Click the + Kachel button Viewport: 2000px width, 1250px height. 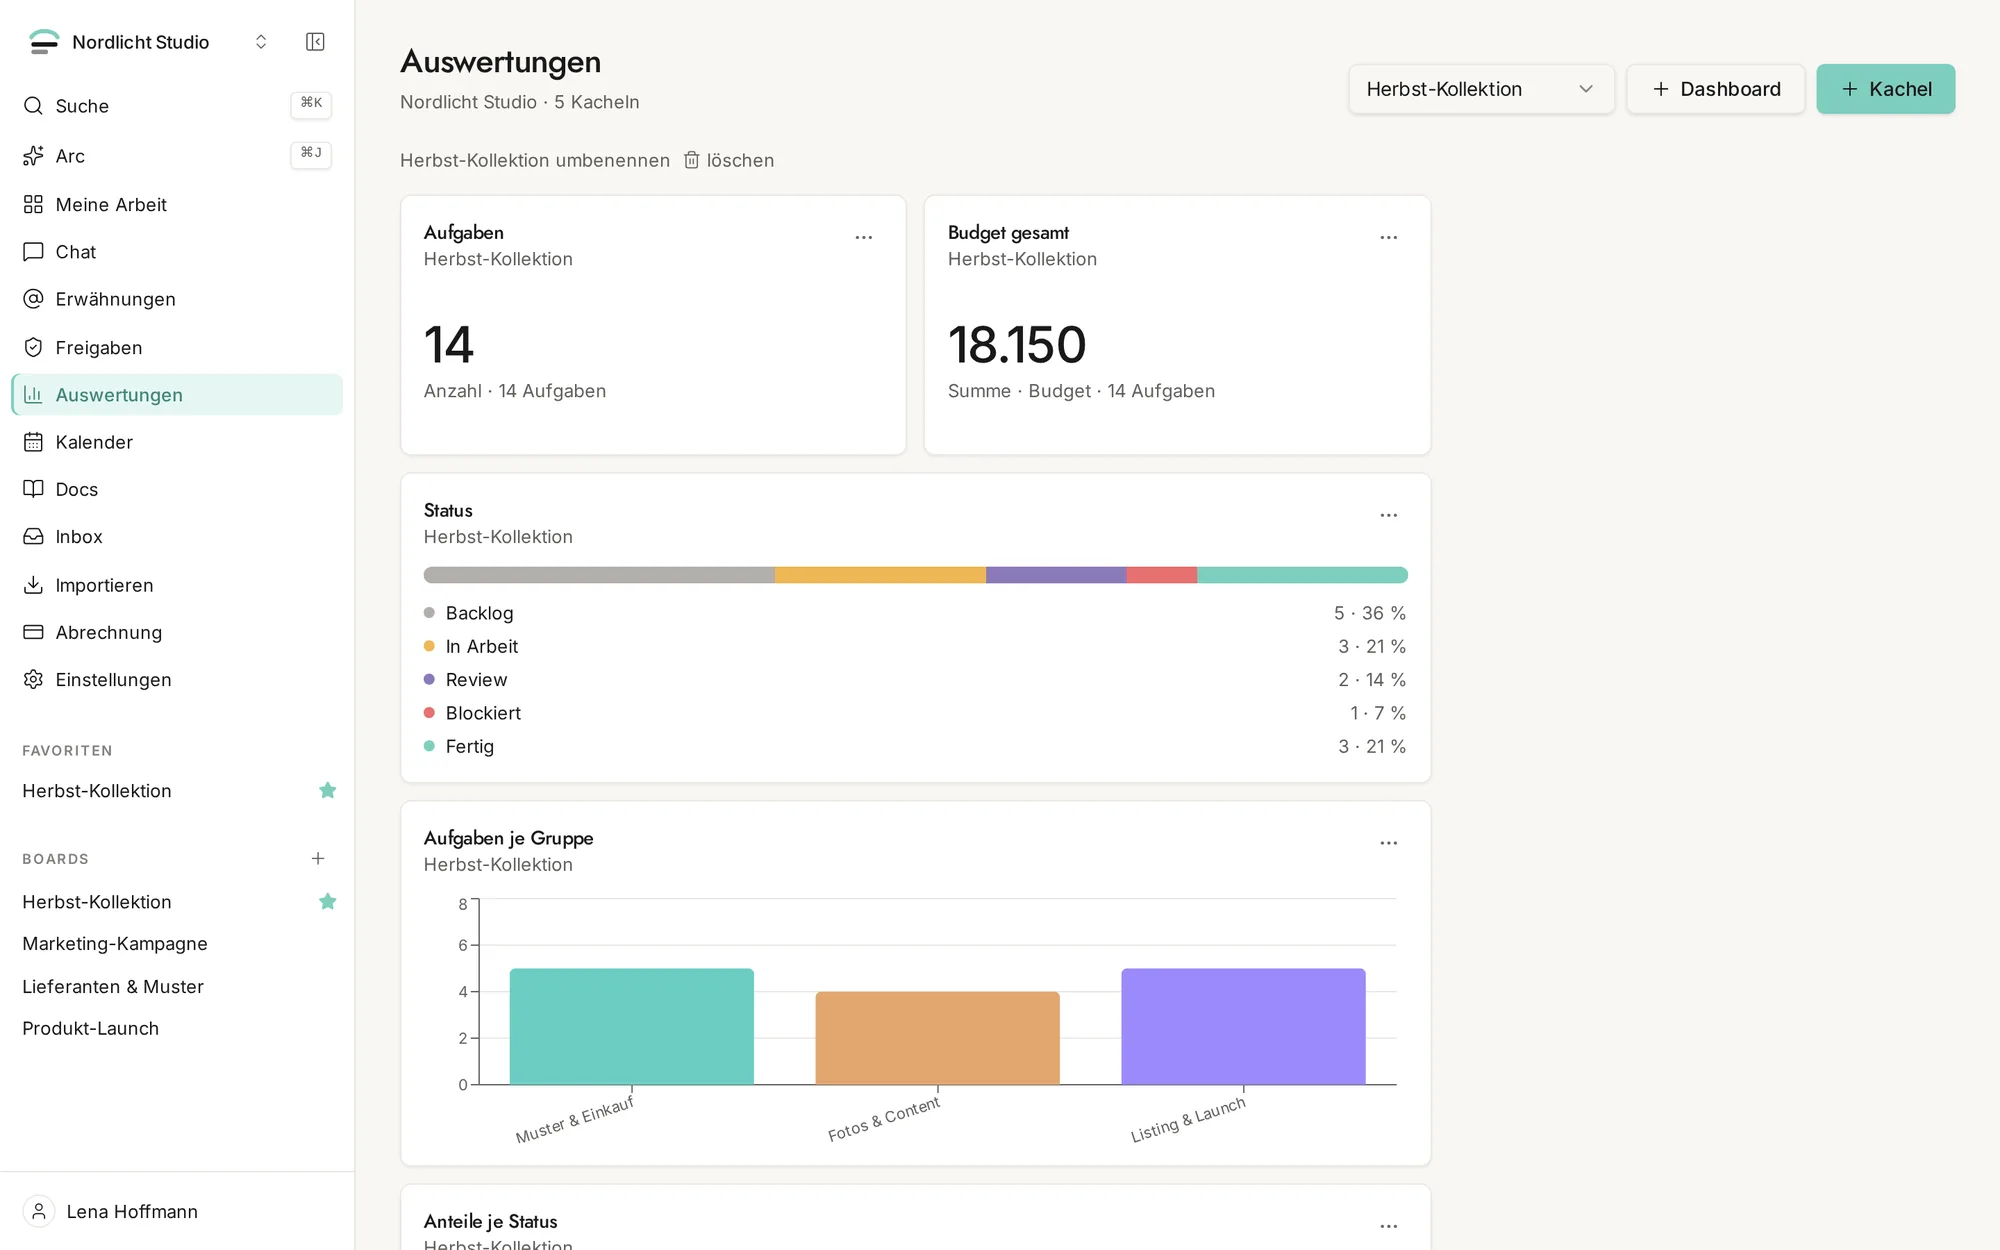(x=1886, y=89)
